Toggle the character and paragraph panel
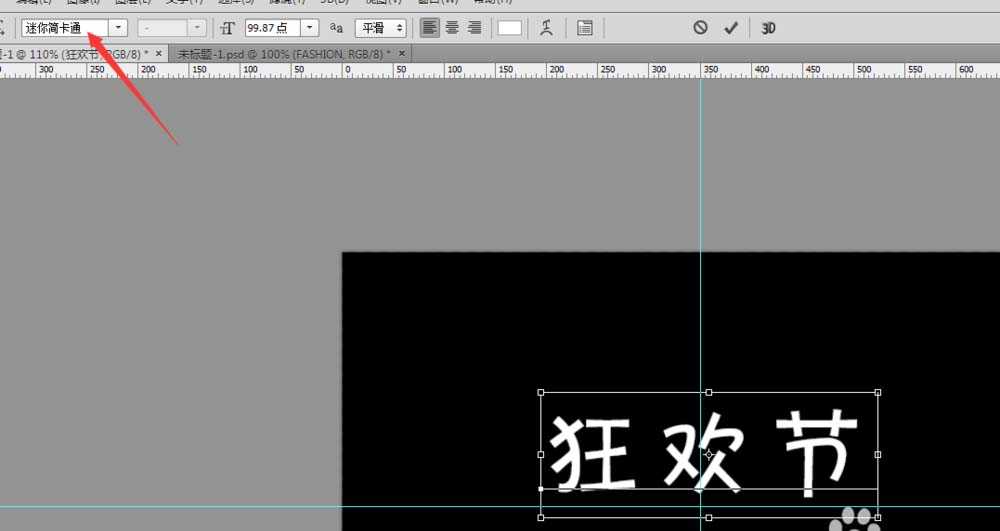 pyautogui.click(x=585, y=28)
